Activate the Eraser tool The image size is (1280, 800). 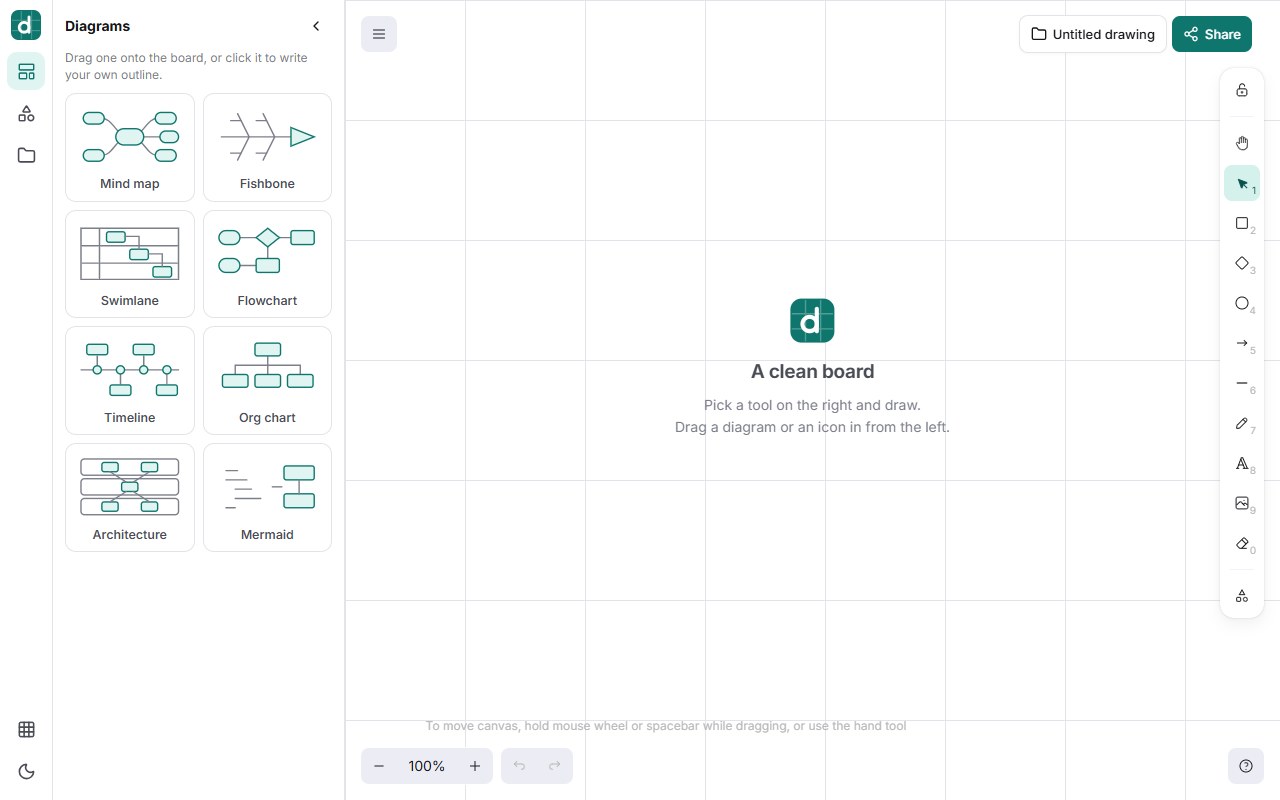pos(1242,543)
